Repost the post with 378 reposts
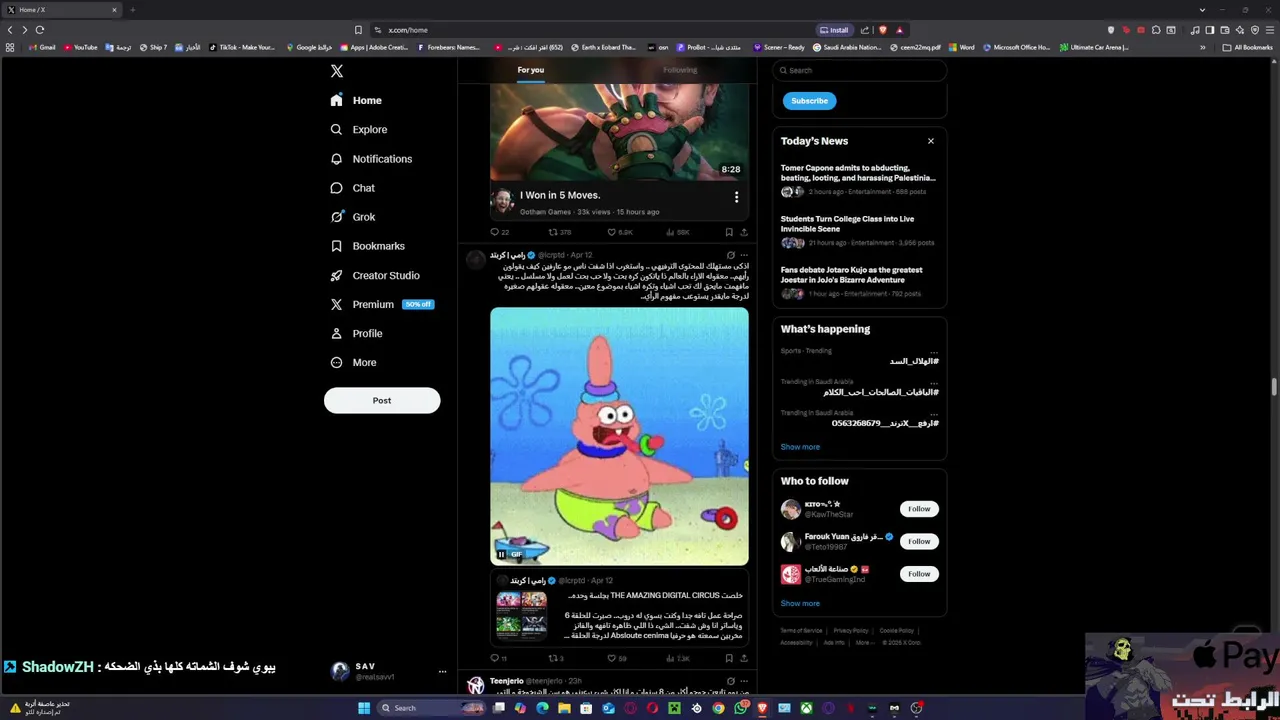The width and height of the screenshot is (1280, 720). click(560, 232)
